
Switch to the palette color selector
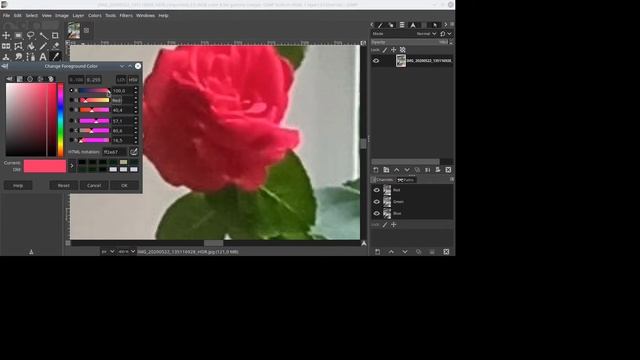click(x=51, y=79)
